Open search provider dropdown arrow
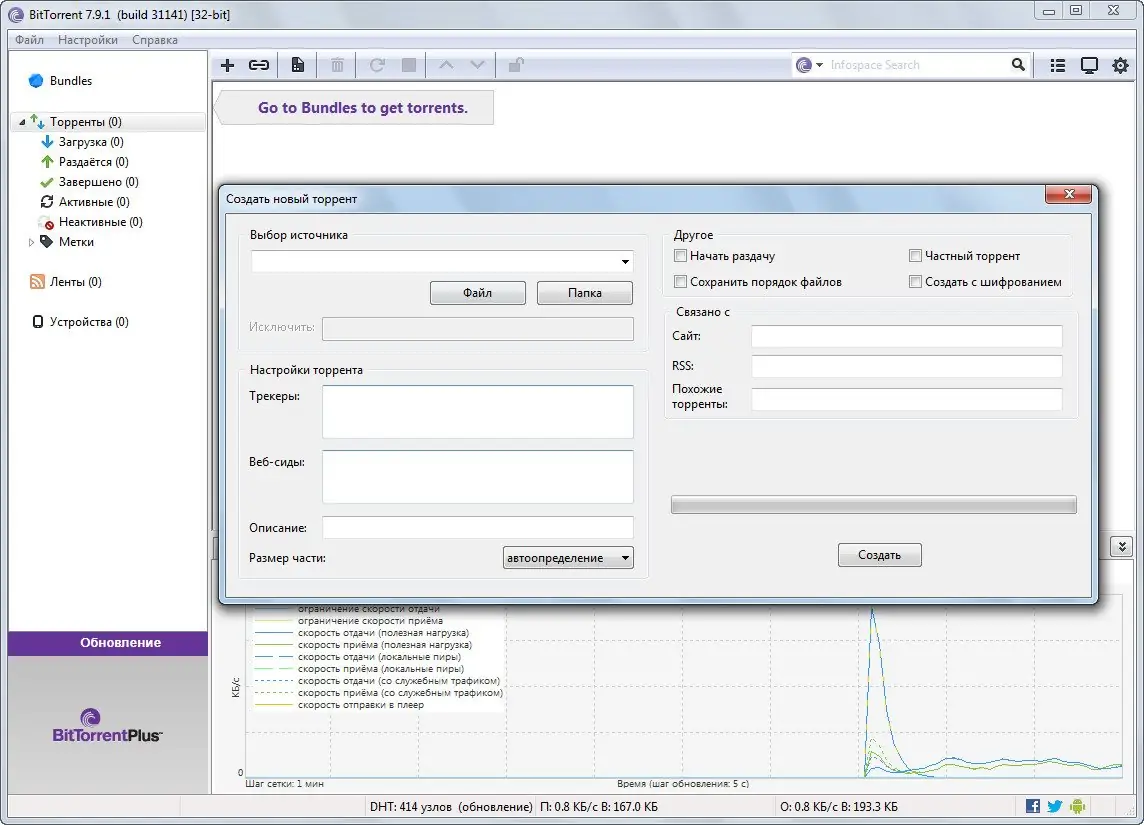The width and height of the screenshot is (1144, 825). [819, 65]
